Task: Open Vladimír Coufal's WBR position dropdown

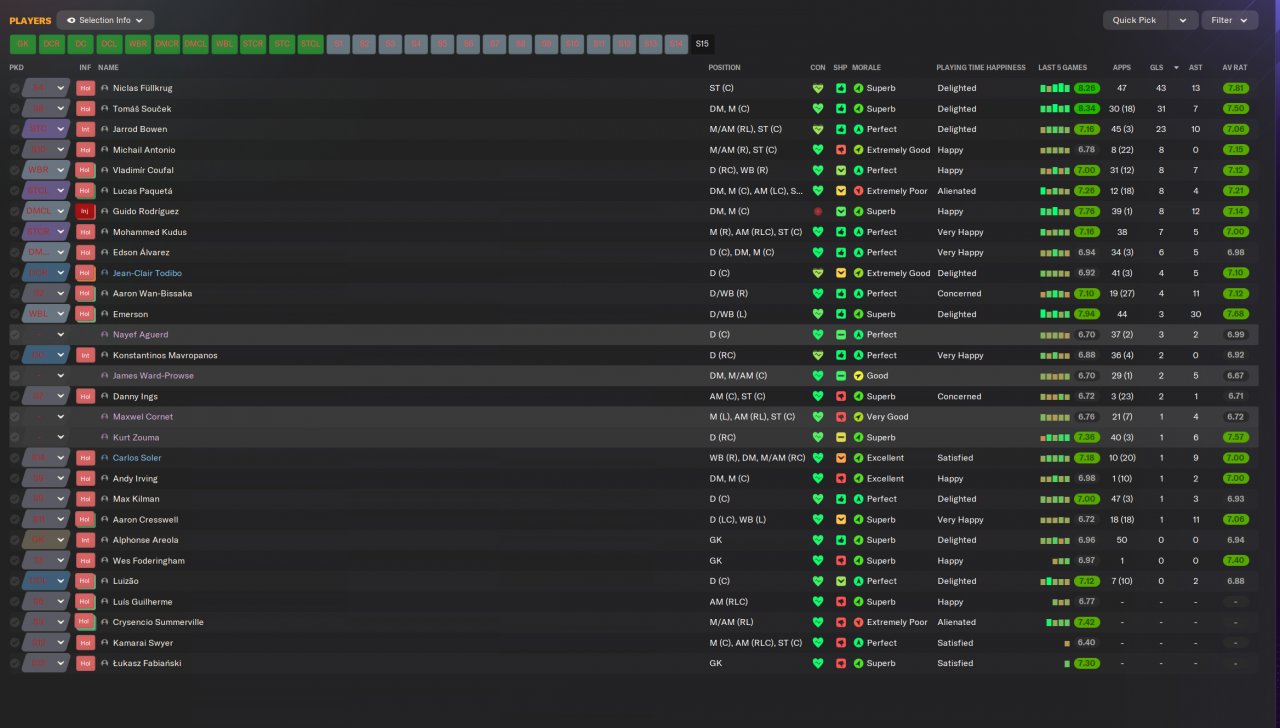Action: point(60,170)
